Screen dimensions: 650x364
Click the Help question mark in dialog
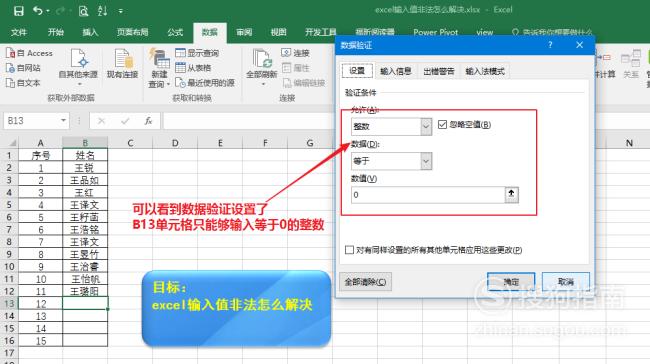pyautogui.click(x=550, y=45)
